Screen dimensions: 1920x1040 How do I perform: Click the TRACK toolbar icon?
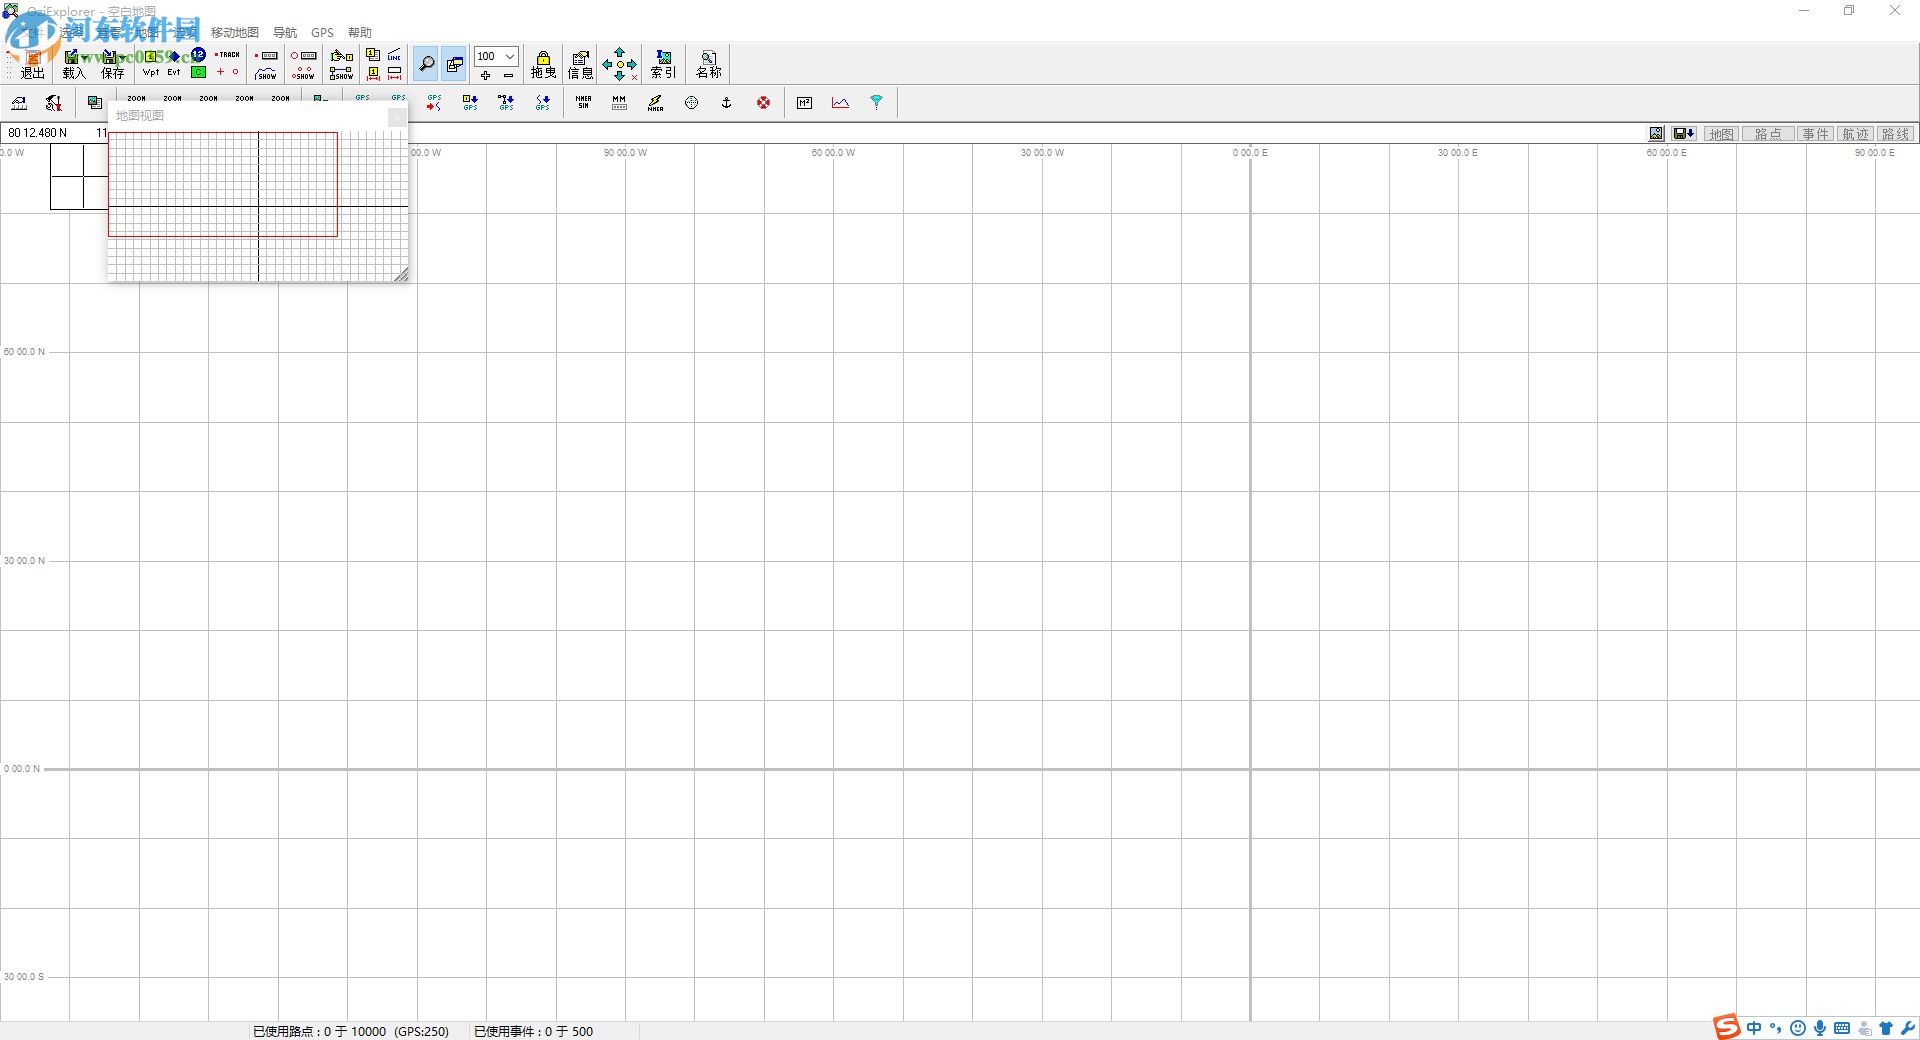pos(228,55)
